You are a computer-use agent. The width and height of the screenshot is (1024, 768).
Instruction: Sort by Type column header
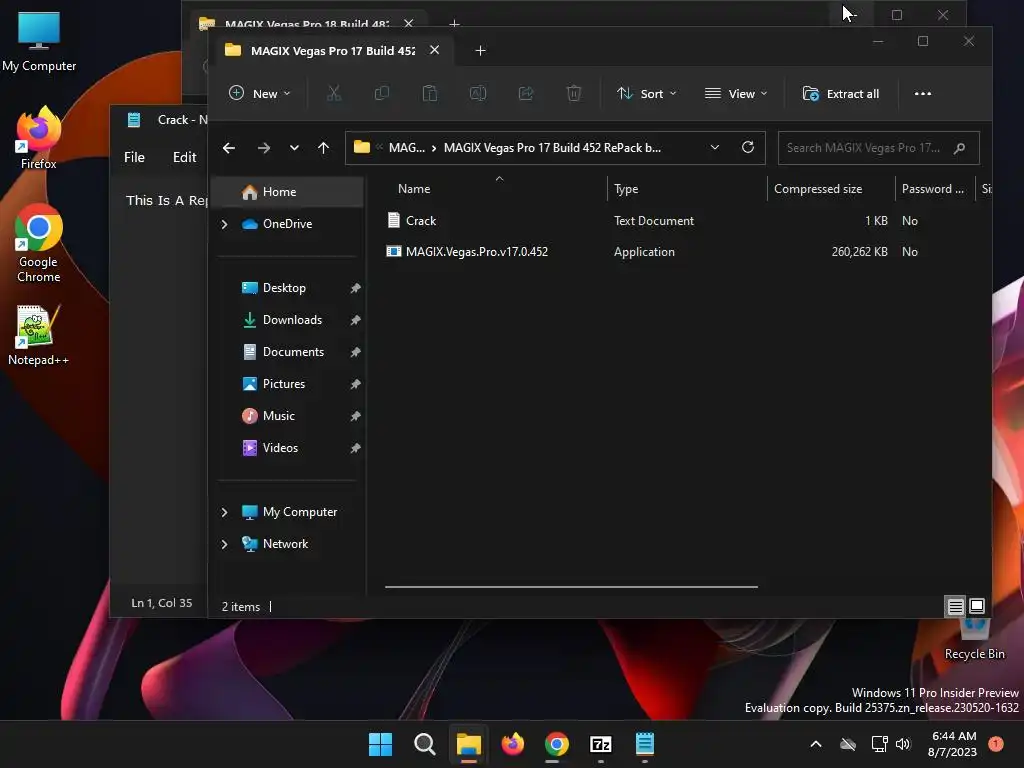[626, 189]
